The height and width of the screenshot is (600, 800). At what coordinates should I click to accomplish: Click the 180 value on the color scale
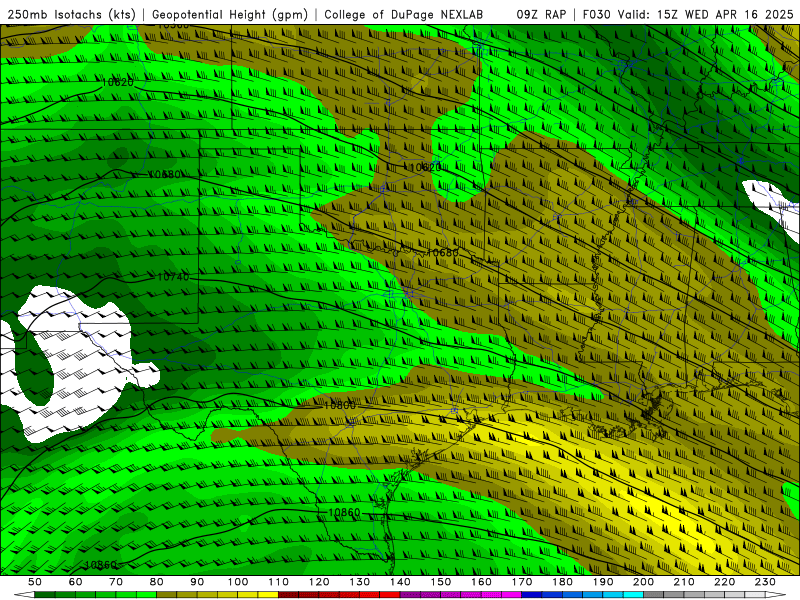562,582
